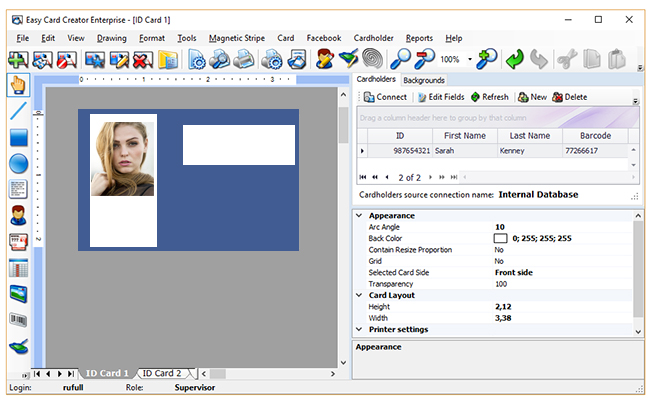652x403 pixels.
Task: Click the Delete cardholder button
Action: (x=570, y=97)
